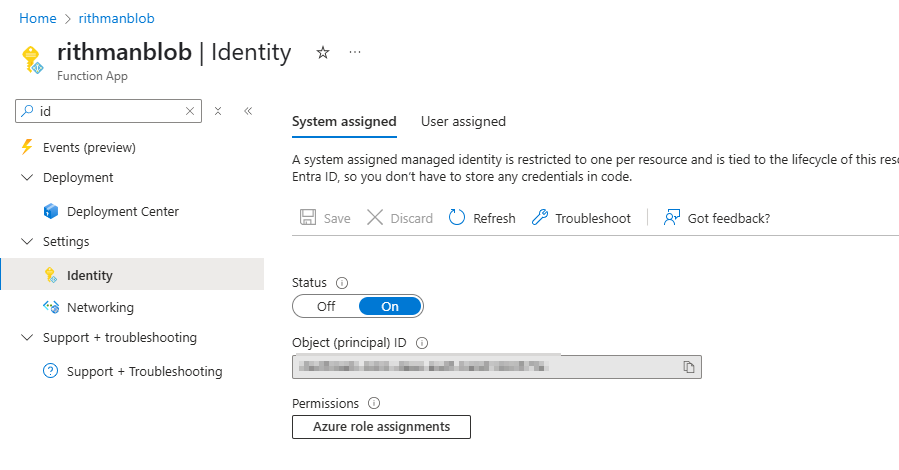Open the more options ellipsis menu

(x=355, y=52)
